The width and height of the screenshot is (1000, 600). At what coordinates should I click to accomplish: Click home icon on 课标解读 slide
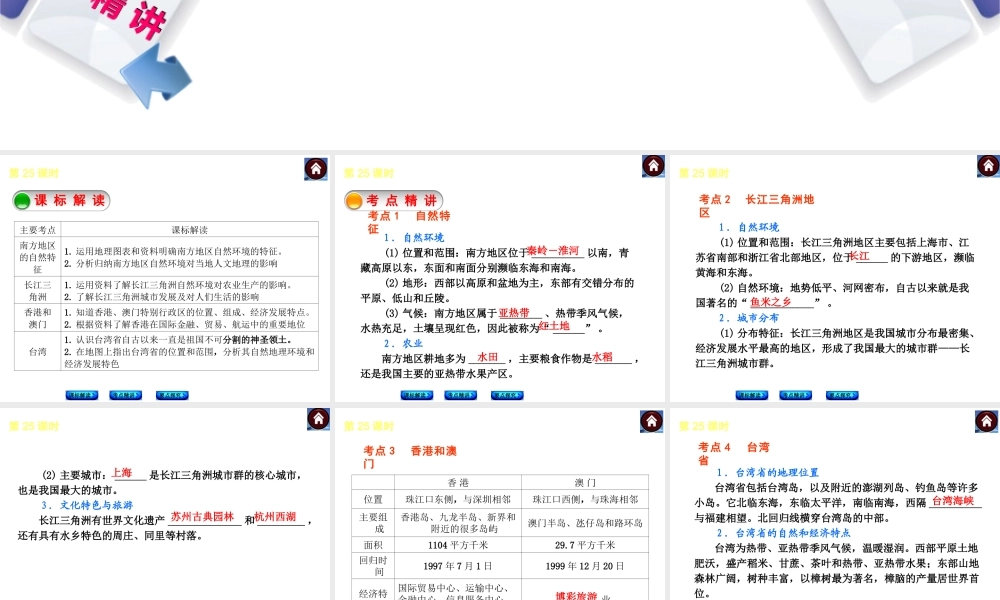316,169
